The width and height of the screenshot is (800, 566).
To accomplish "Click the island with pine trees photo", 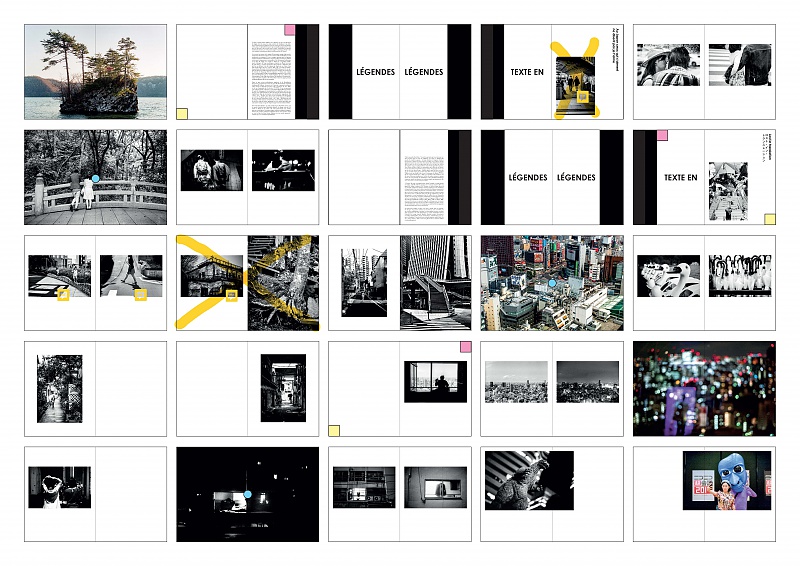I will [96, 72].
